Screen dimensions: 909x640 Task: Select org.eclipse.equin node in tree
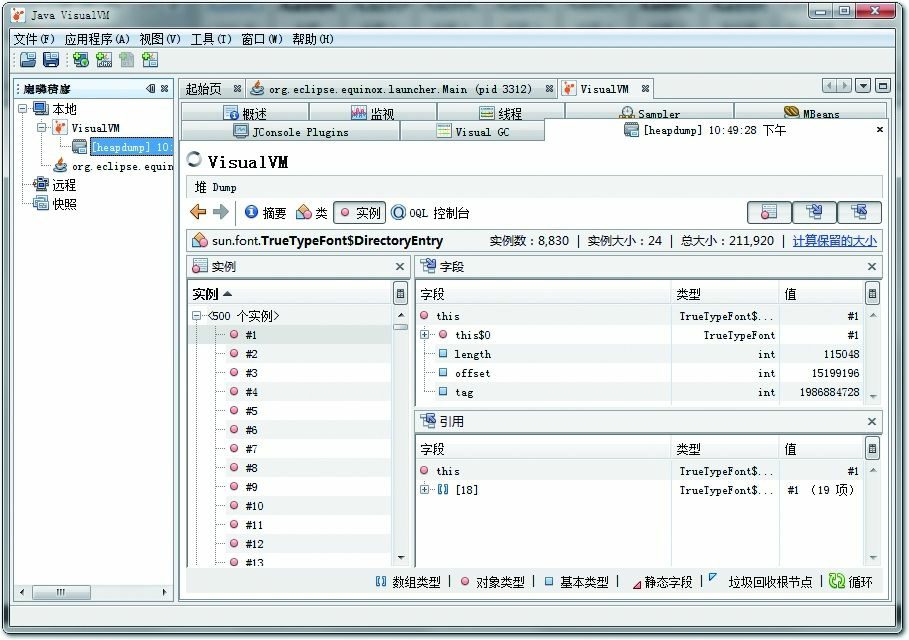(x=113, y=166)
